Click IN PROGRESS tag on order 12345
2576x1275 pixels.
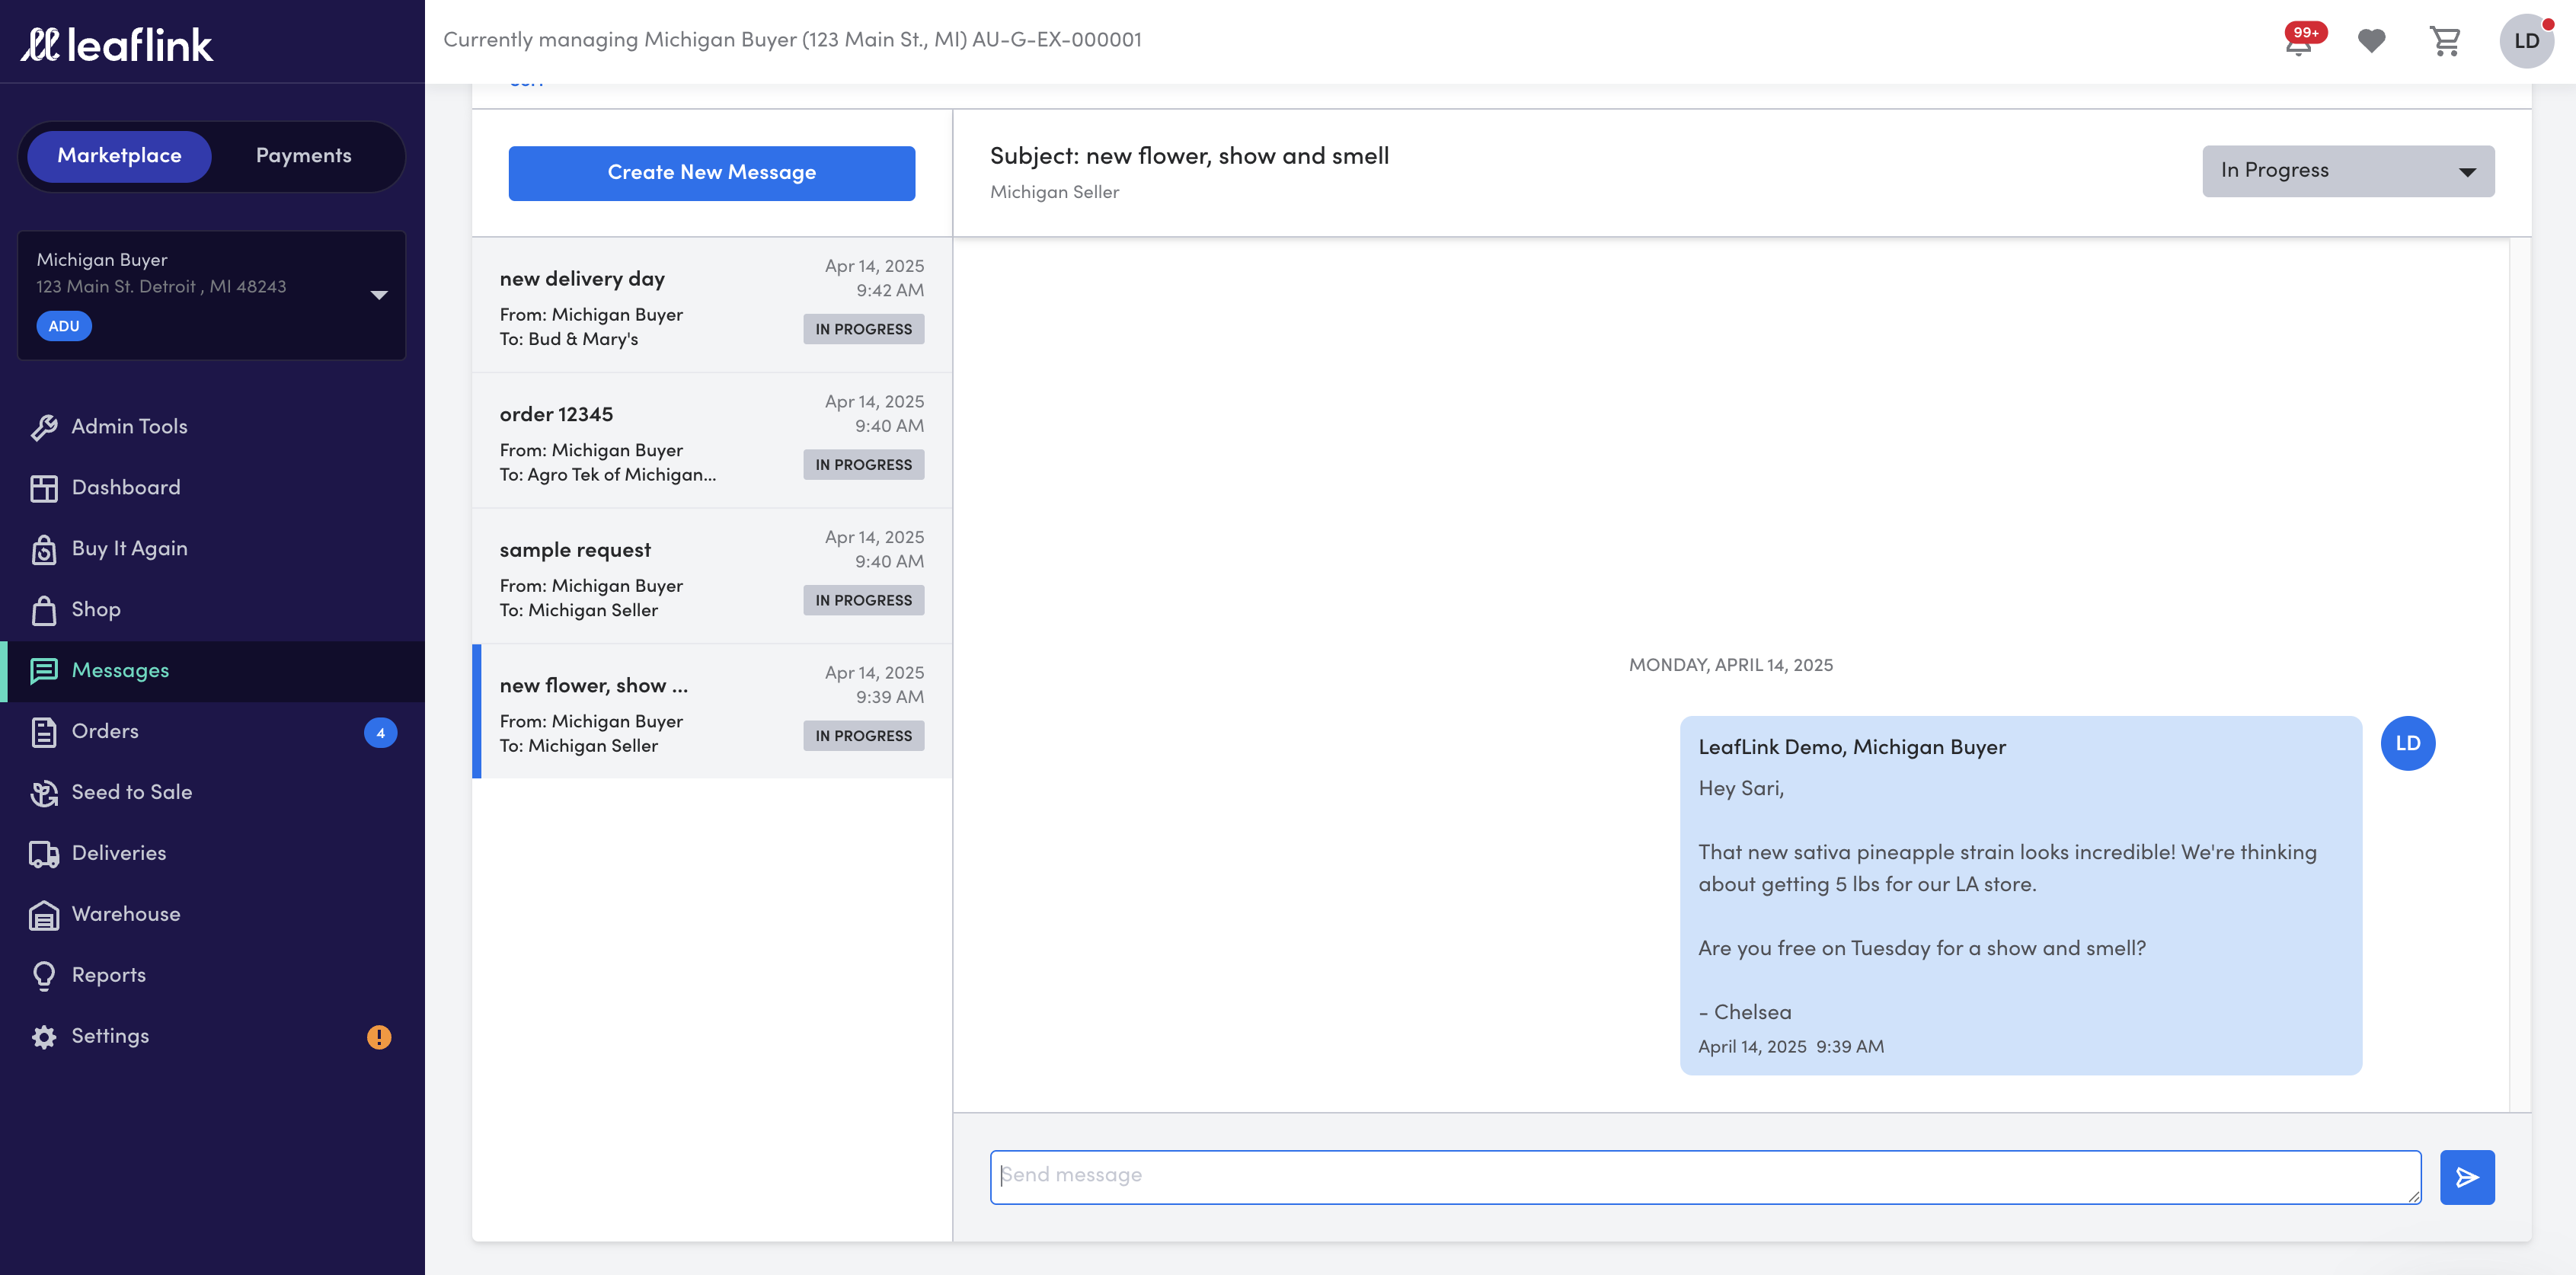[x=863, y=465]
